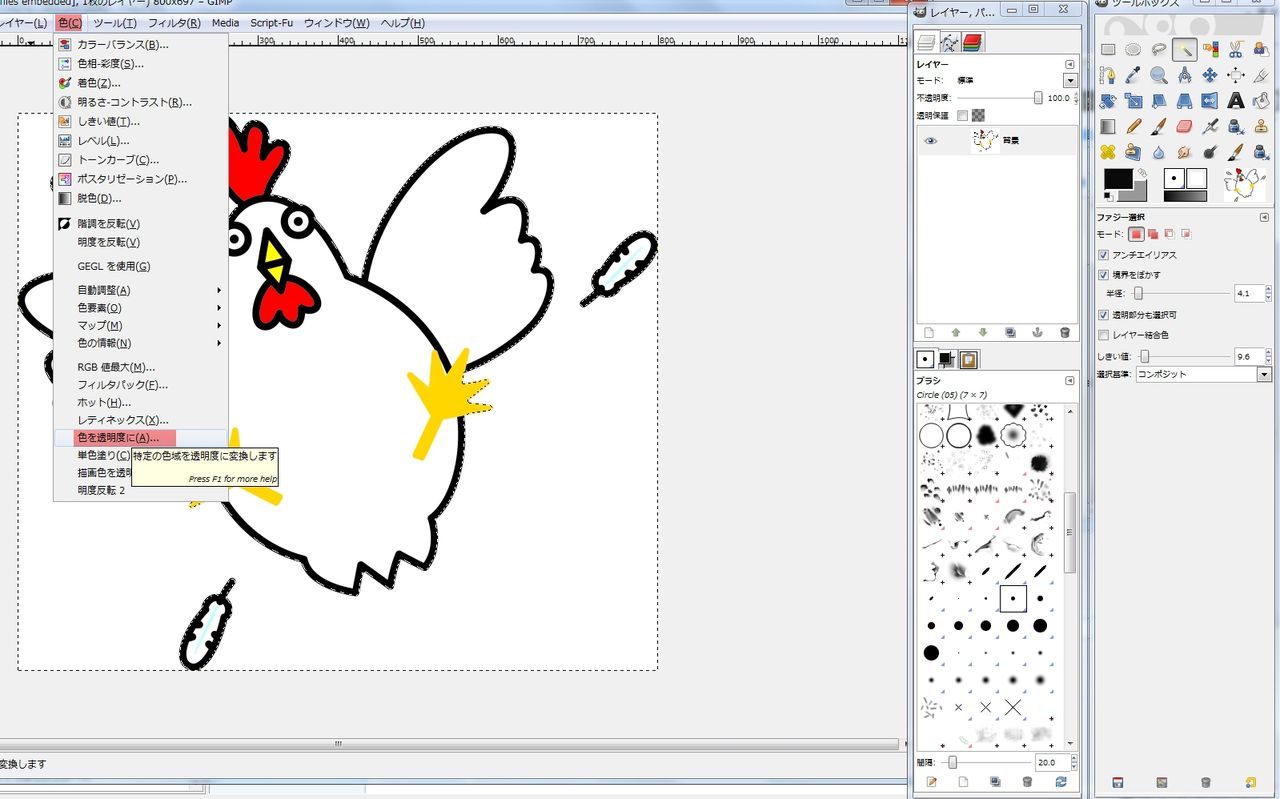Viewport: 1280px width, 799px height.
Task: Select the Scissors Select tool
Action: tap(1236, 49)
